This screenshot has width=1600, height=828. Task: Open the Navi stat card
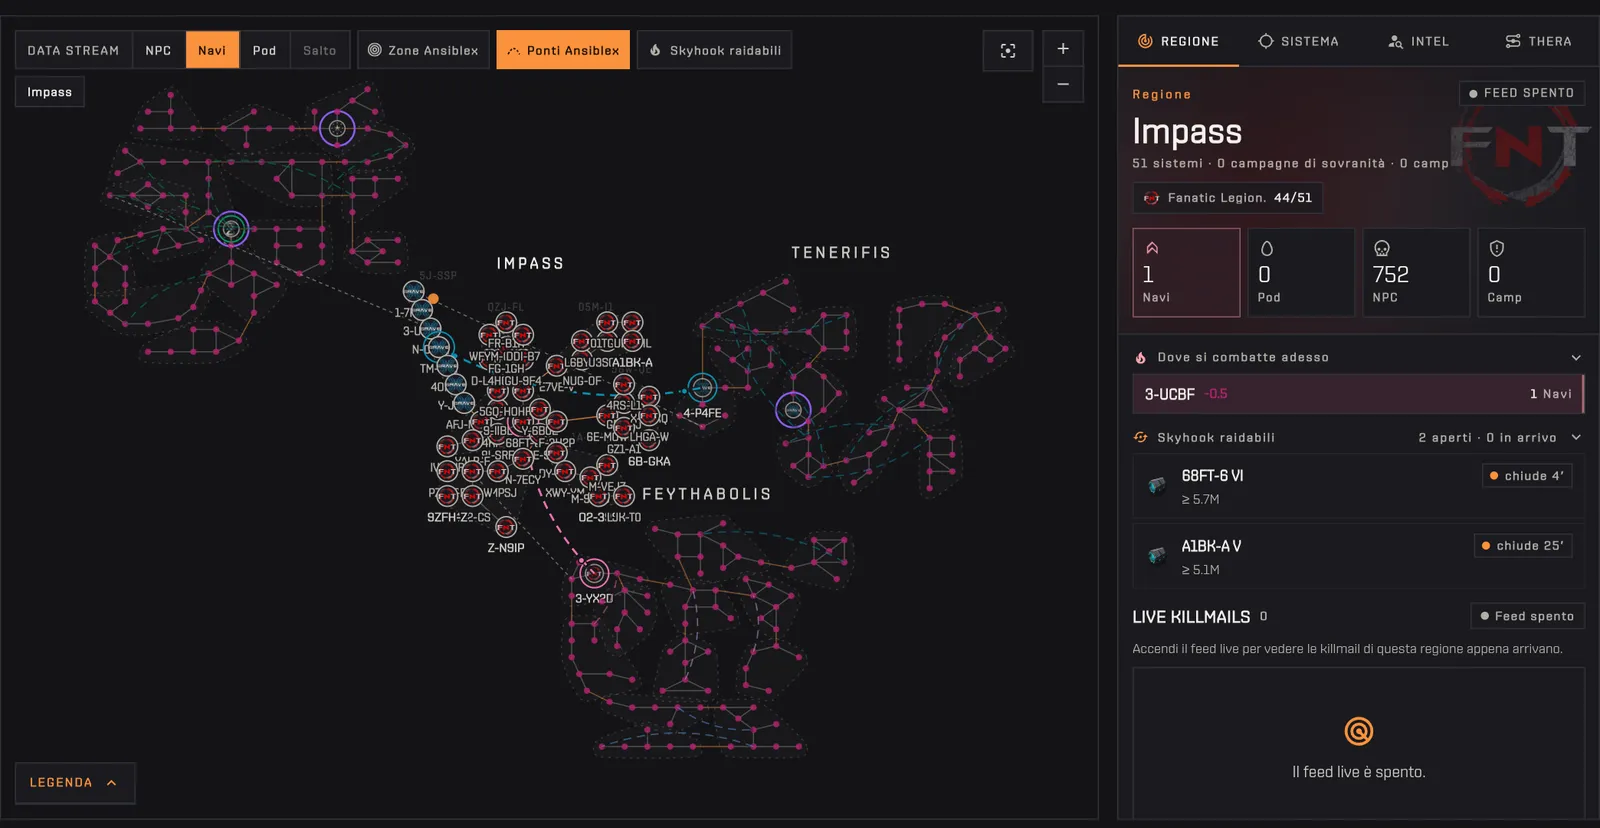(x=1186, y=272)
